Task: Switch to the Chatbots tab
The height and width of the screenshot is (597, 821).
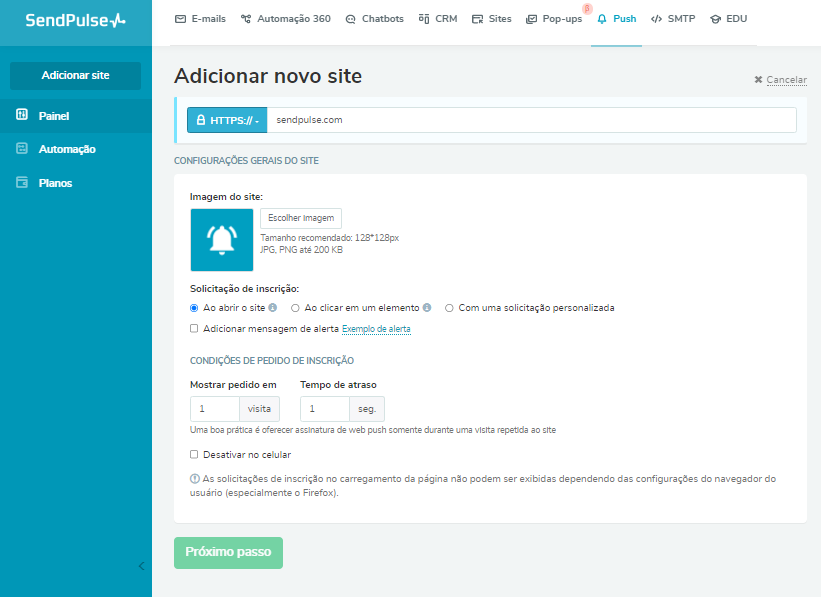Action: (376, 19)
